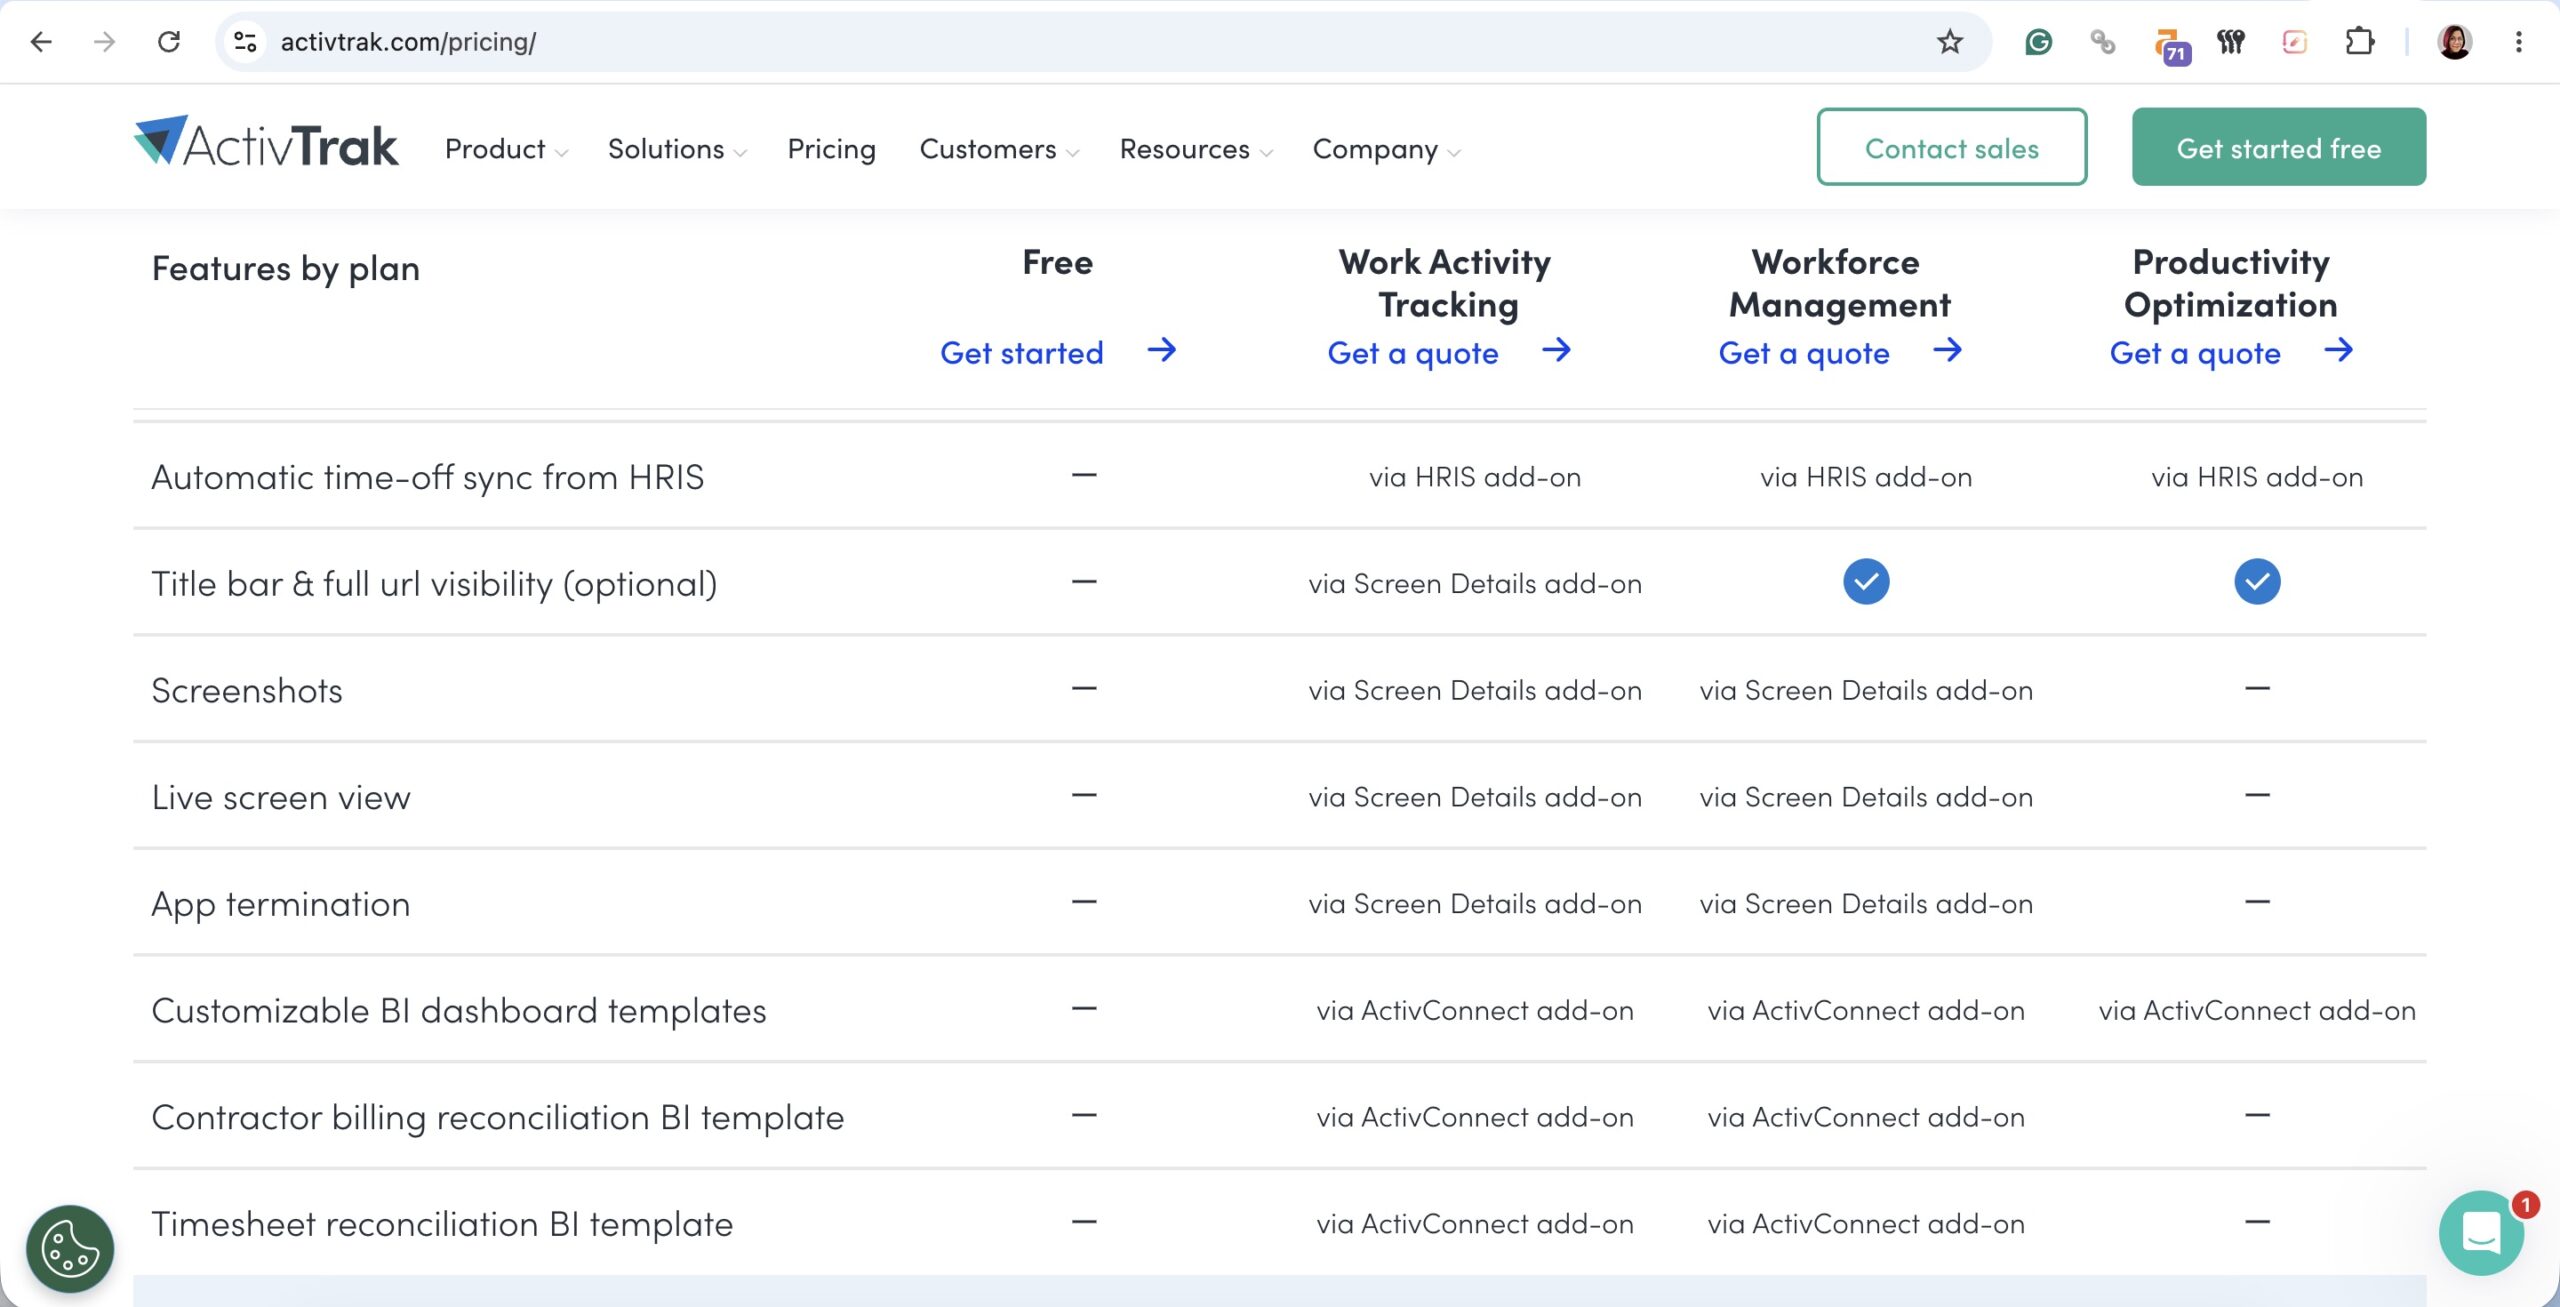Screen dimensions: 2560x1307
Task: Click the Workforce Management column heading
Action: pos(1838,283)
